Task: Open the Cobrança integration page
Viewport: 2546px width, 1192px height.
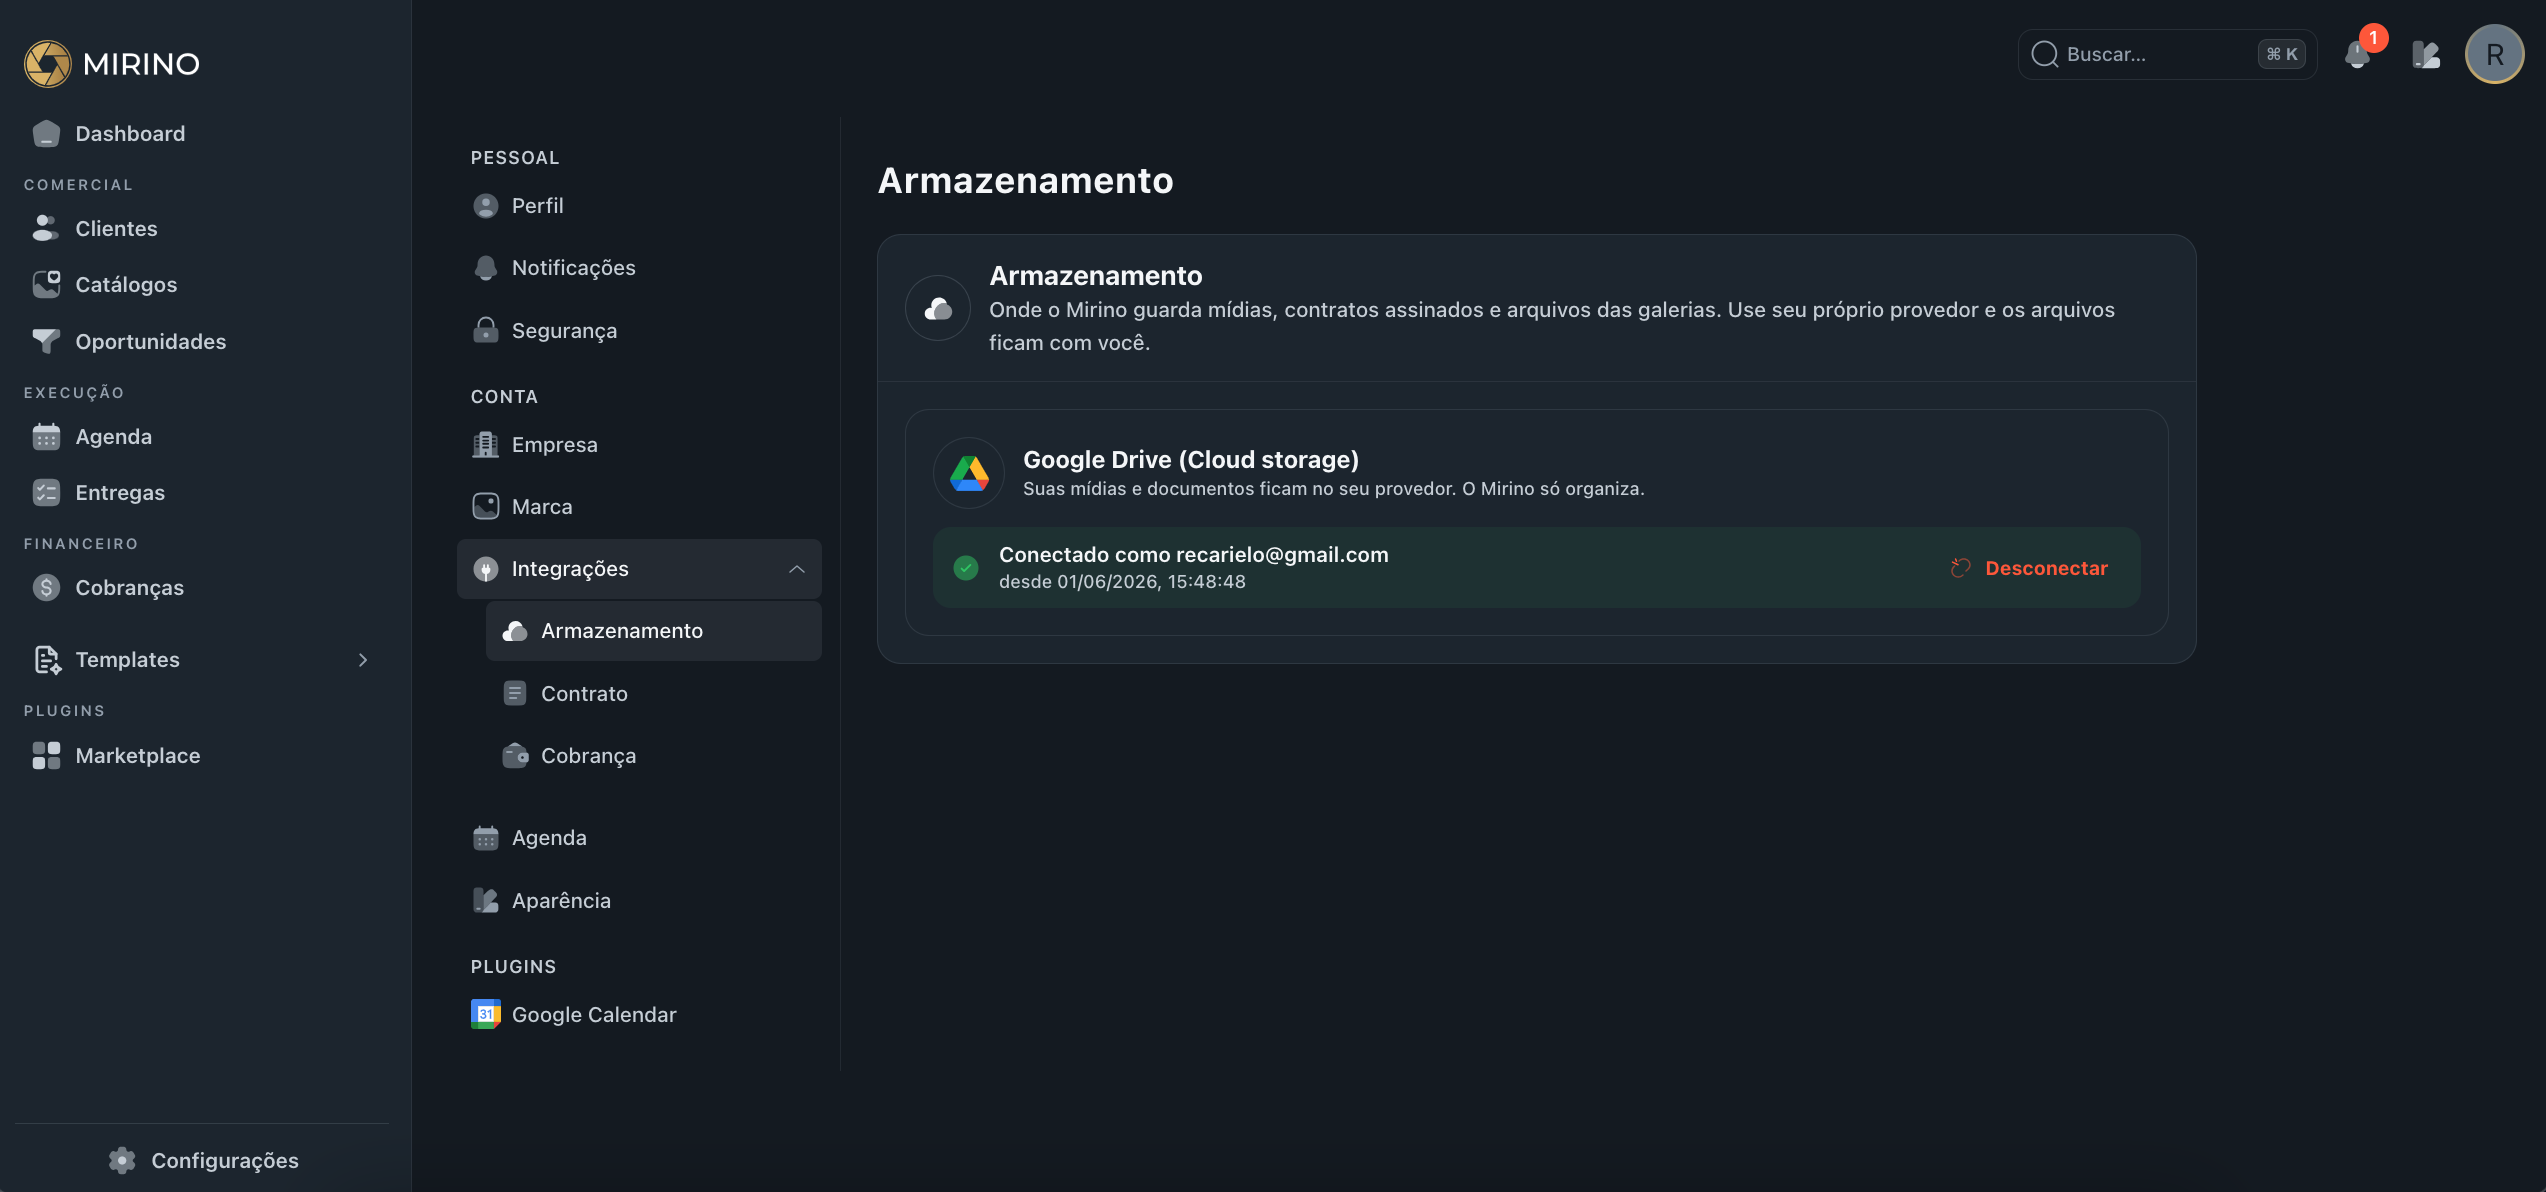Action: coord(654,755)
